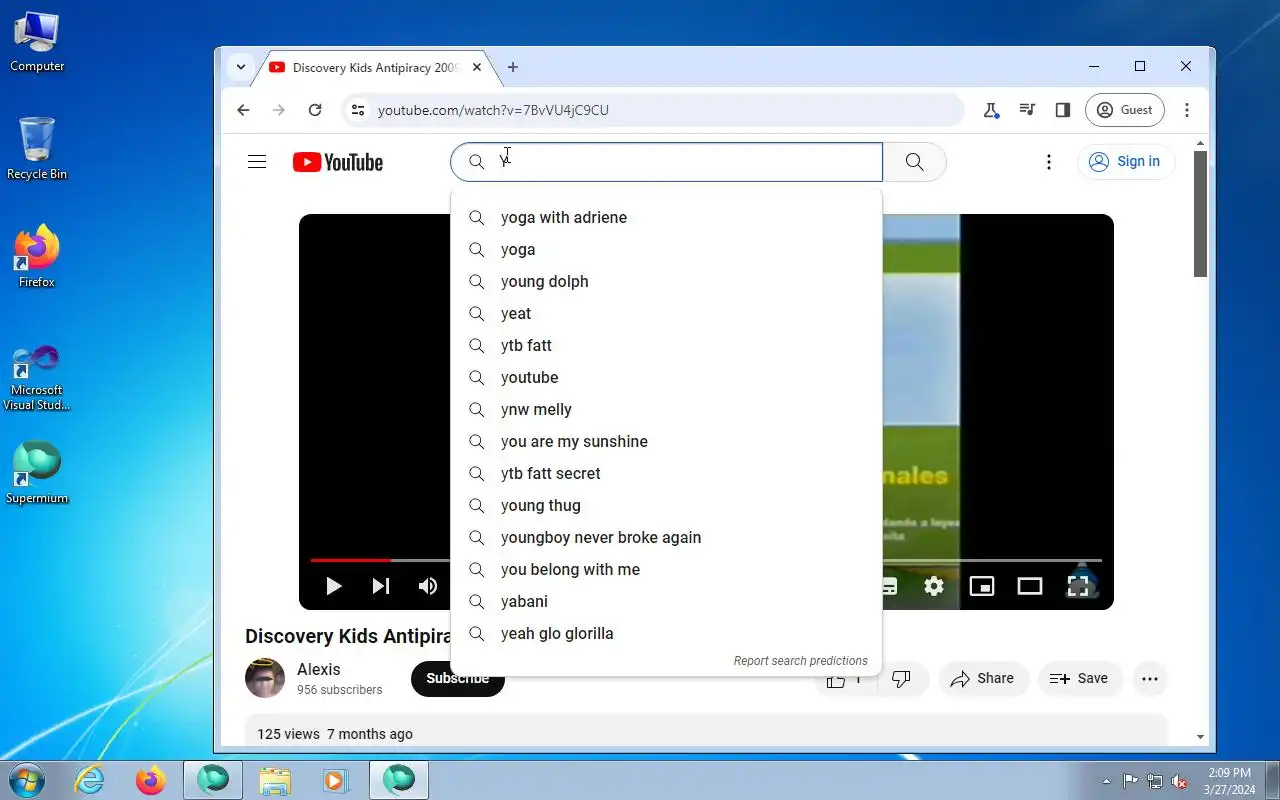Image resolution: width=1280 pixels, height=800 pixels.
Task: Show hidden system tray icons
Action: 1106,781
